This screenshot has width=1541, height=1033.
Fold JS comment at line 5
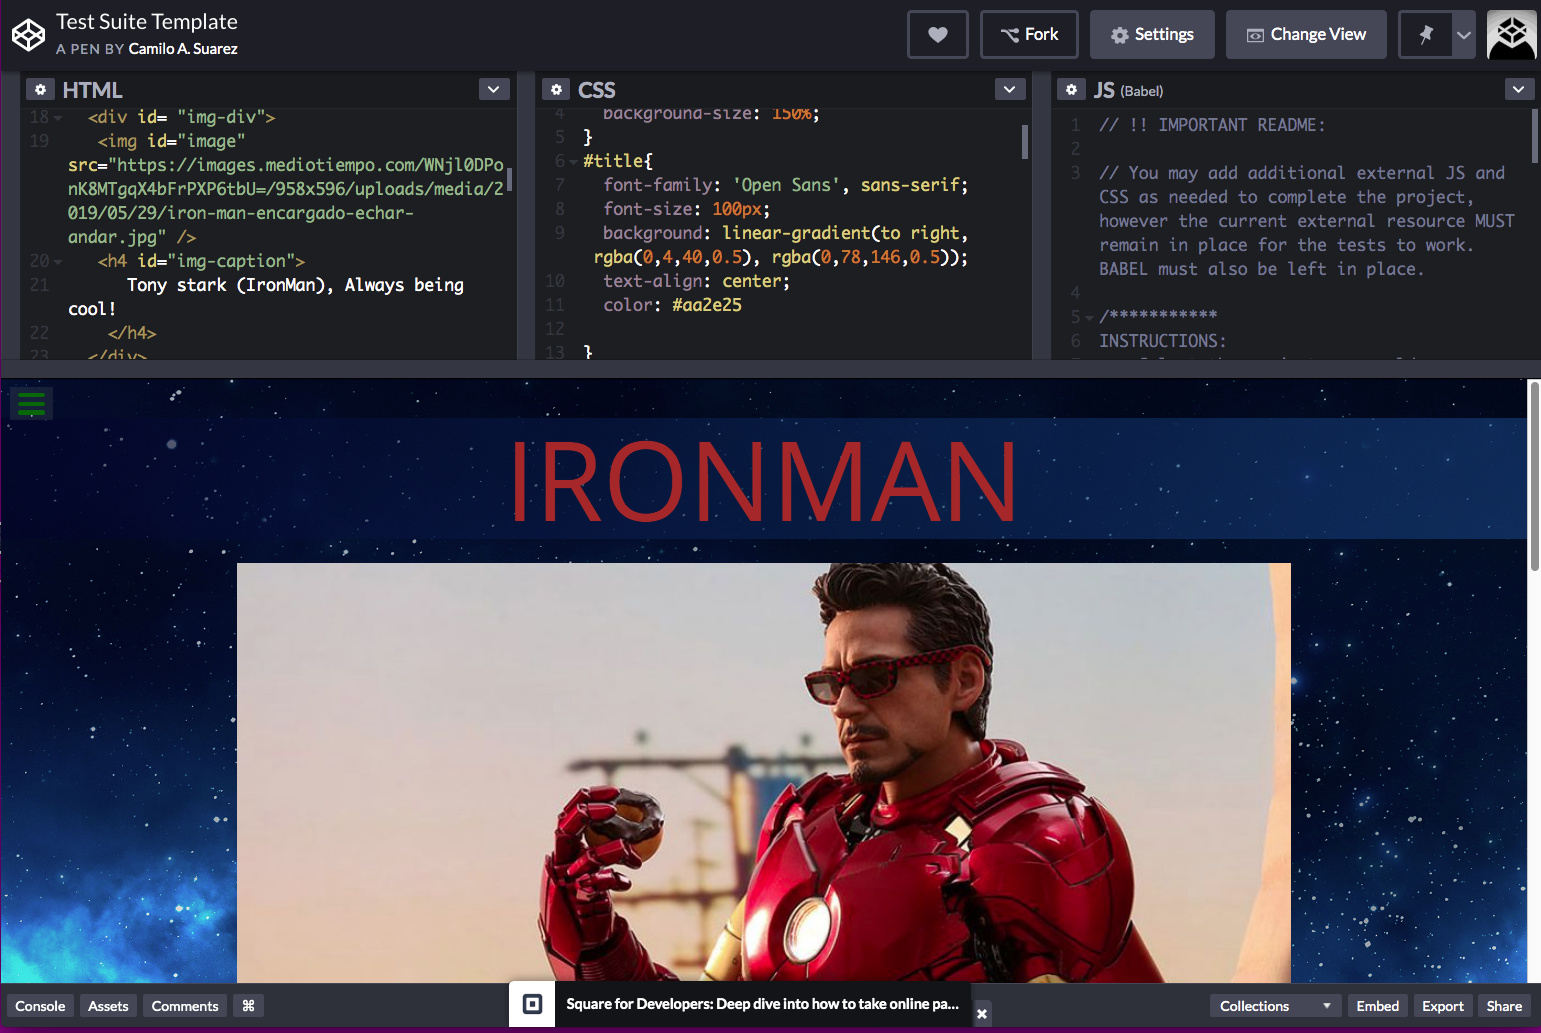click(1089, 318)
